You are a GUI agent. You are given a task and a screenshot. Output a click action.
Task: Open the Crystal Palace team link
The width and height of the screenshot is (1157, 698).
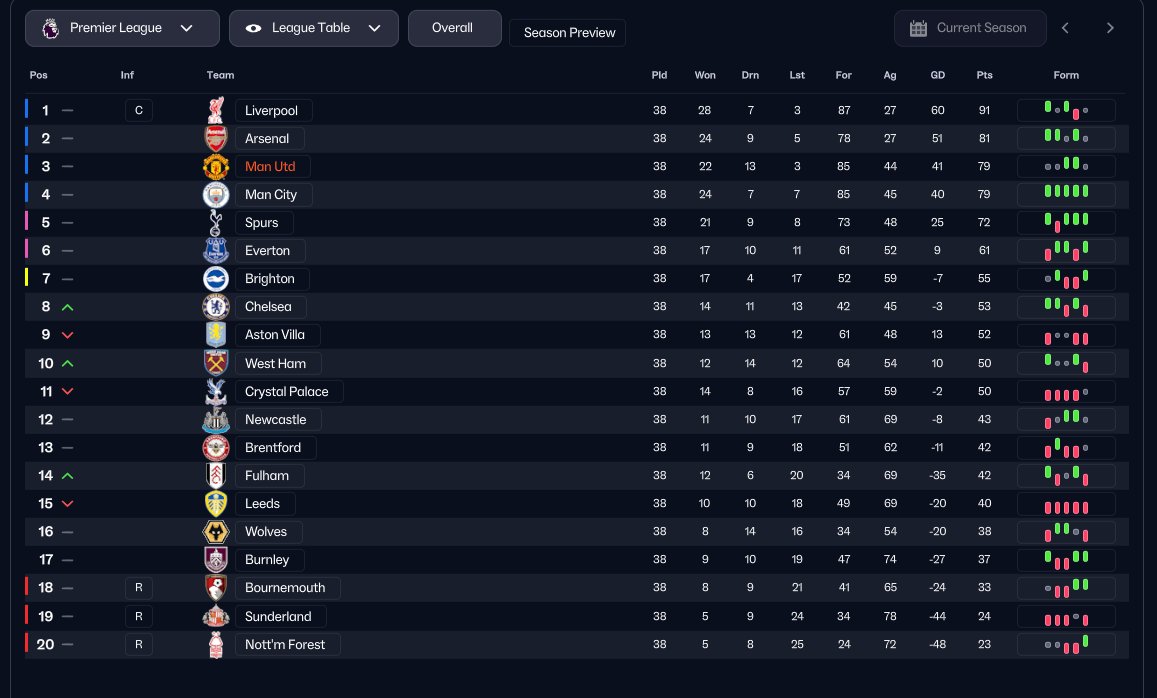click(287, 391)
